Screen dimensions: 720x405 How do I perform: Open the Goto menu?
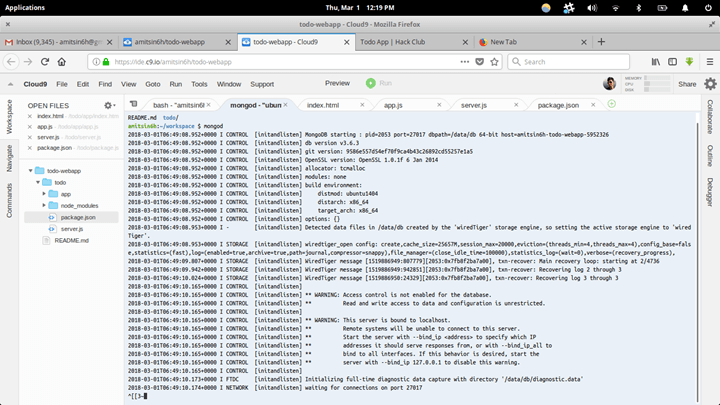[x=153, y=84]
